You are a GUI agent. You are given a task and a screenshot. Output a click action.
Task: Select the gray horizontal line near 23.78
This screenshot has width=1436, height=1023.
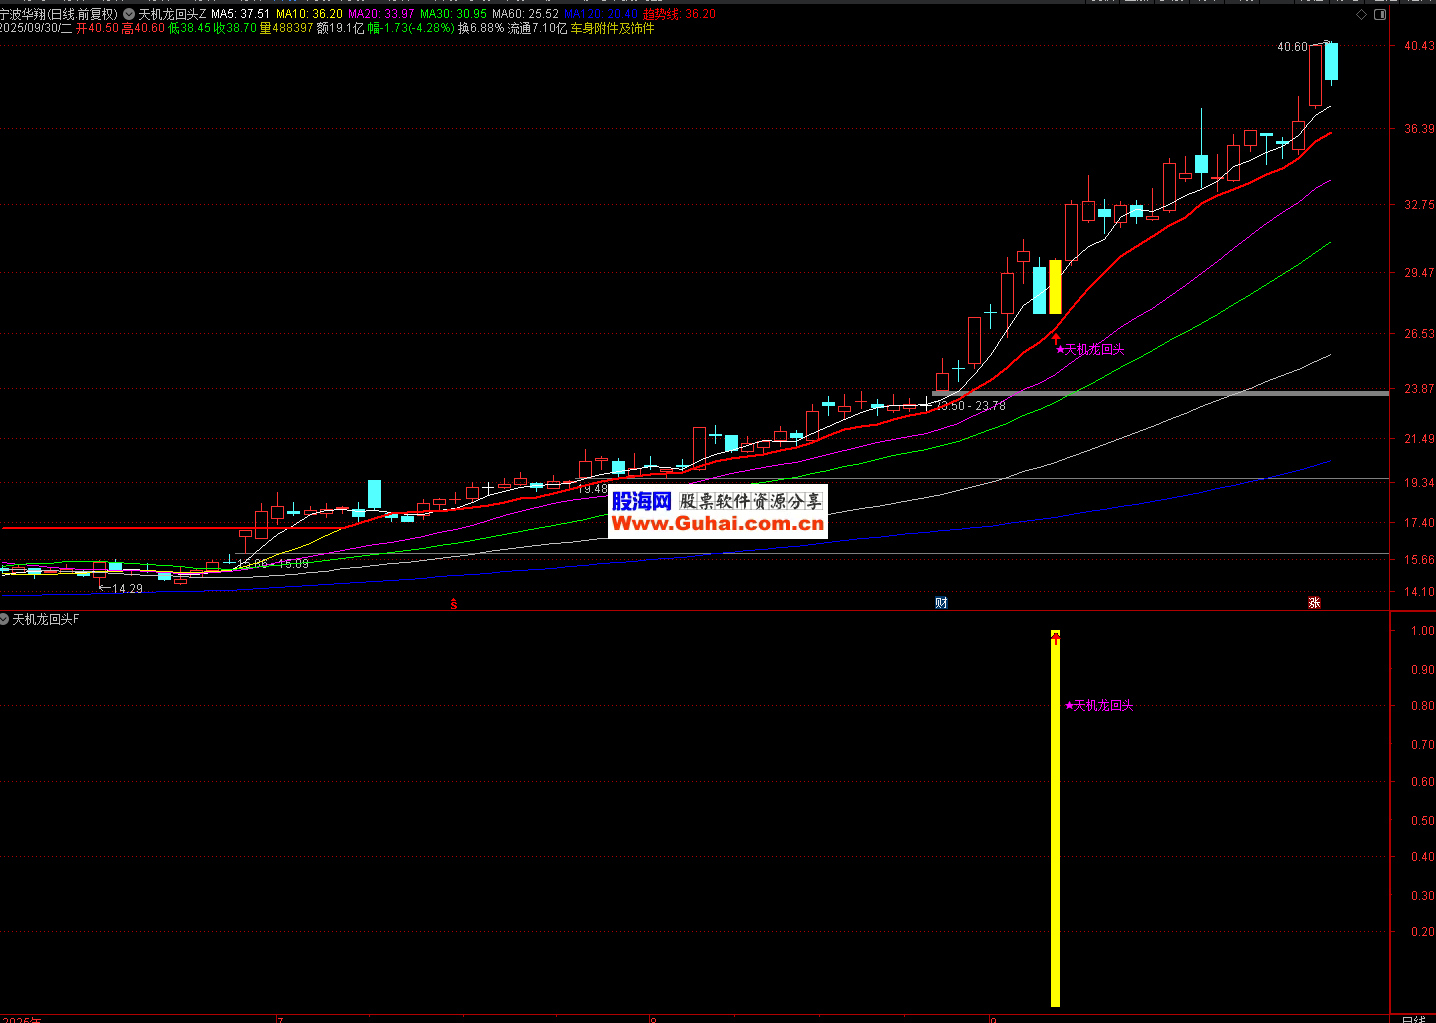1200,393
